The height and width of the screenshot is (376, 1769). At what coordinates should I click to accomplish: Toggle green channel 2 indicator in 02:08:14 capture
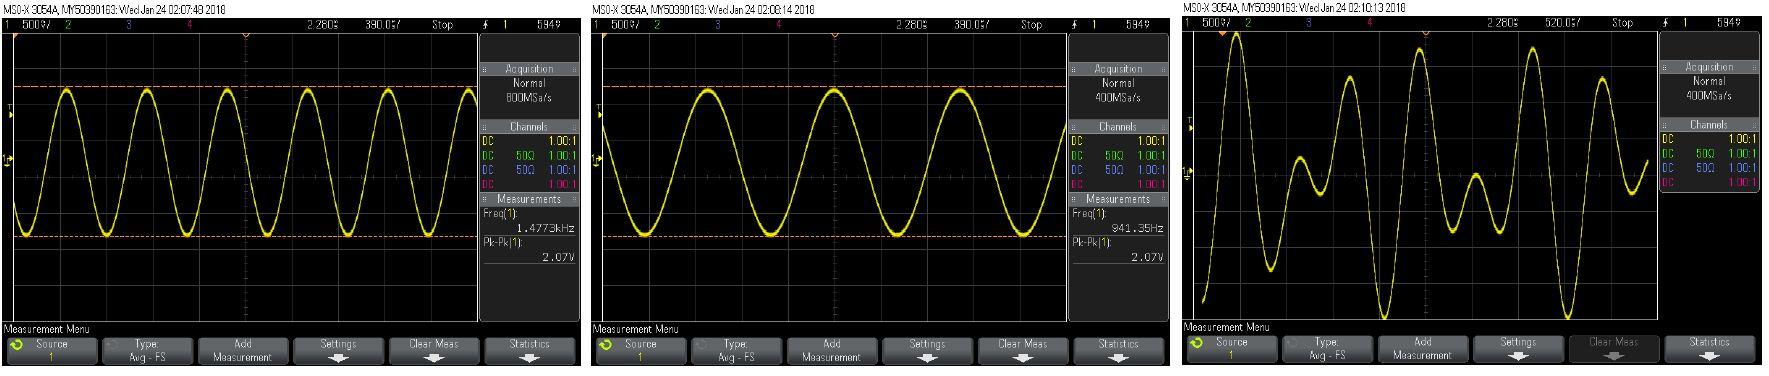pyautogui.click(x=657, y=24)
